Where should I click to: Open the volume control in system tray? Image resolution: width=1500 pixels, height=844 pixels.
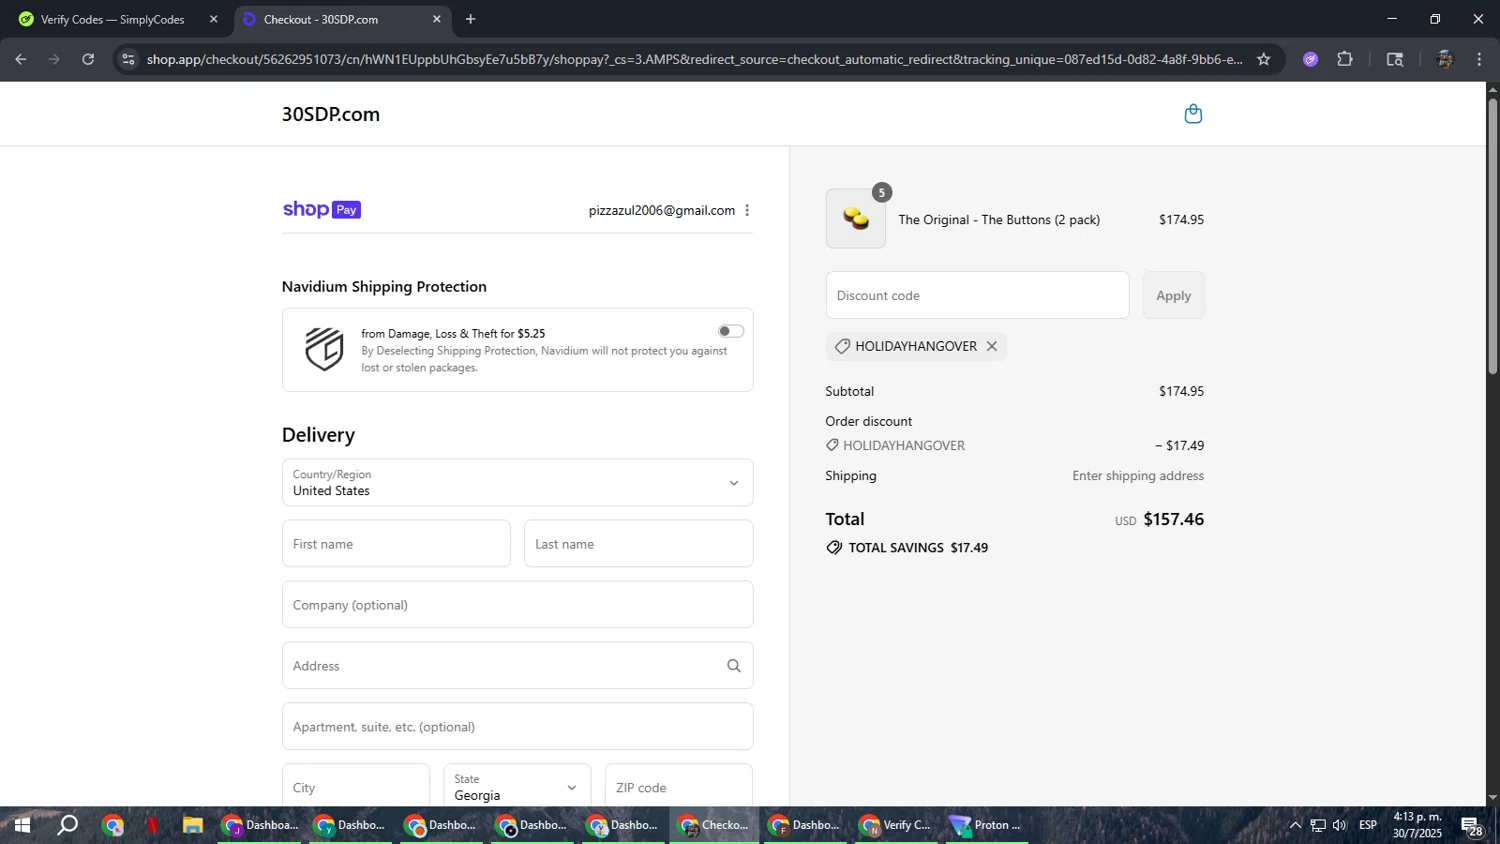point(1340,825)
